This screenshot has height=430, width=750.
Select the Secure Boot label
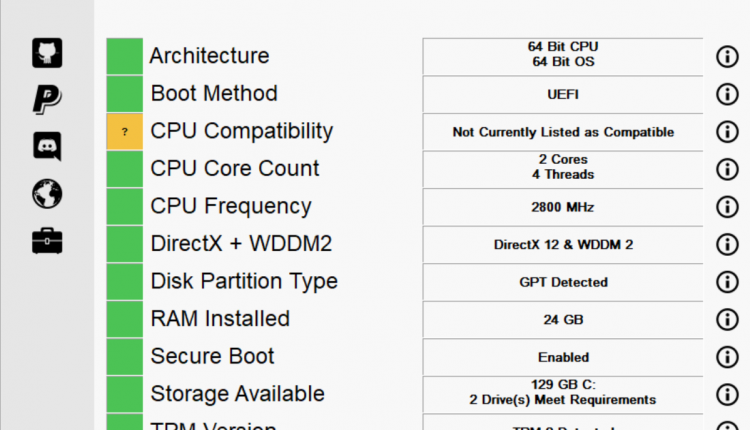click(213, 356)
